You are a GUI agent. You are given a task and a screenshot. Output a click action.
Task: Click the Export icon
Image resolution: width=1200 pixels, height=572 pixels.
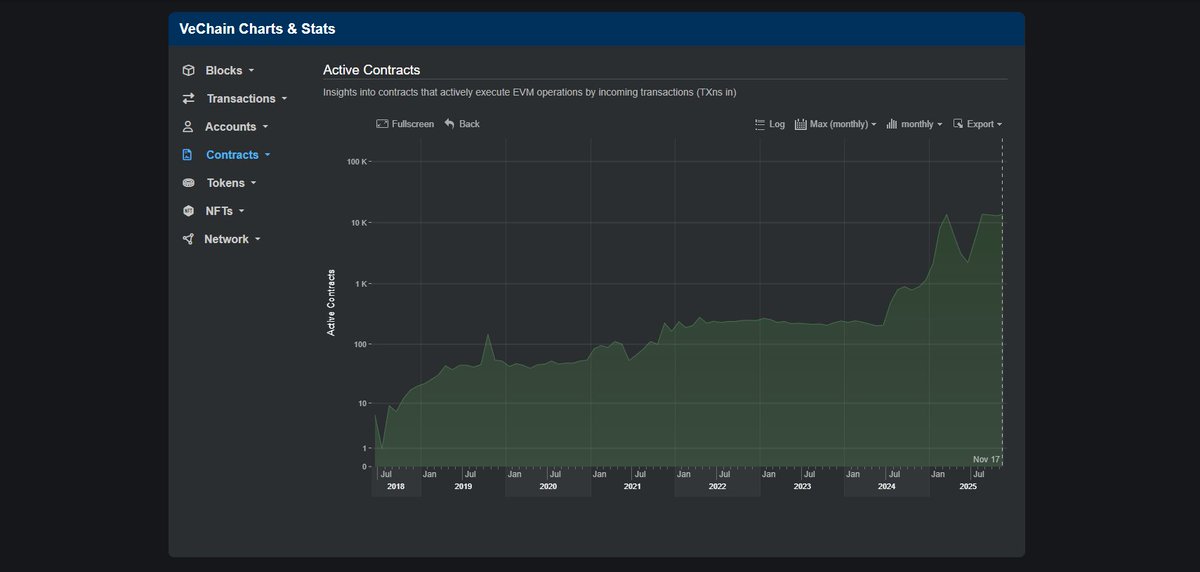[x=958, y=124]
